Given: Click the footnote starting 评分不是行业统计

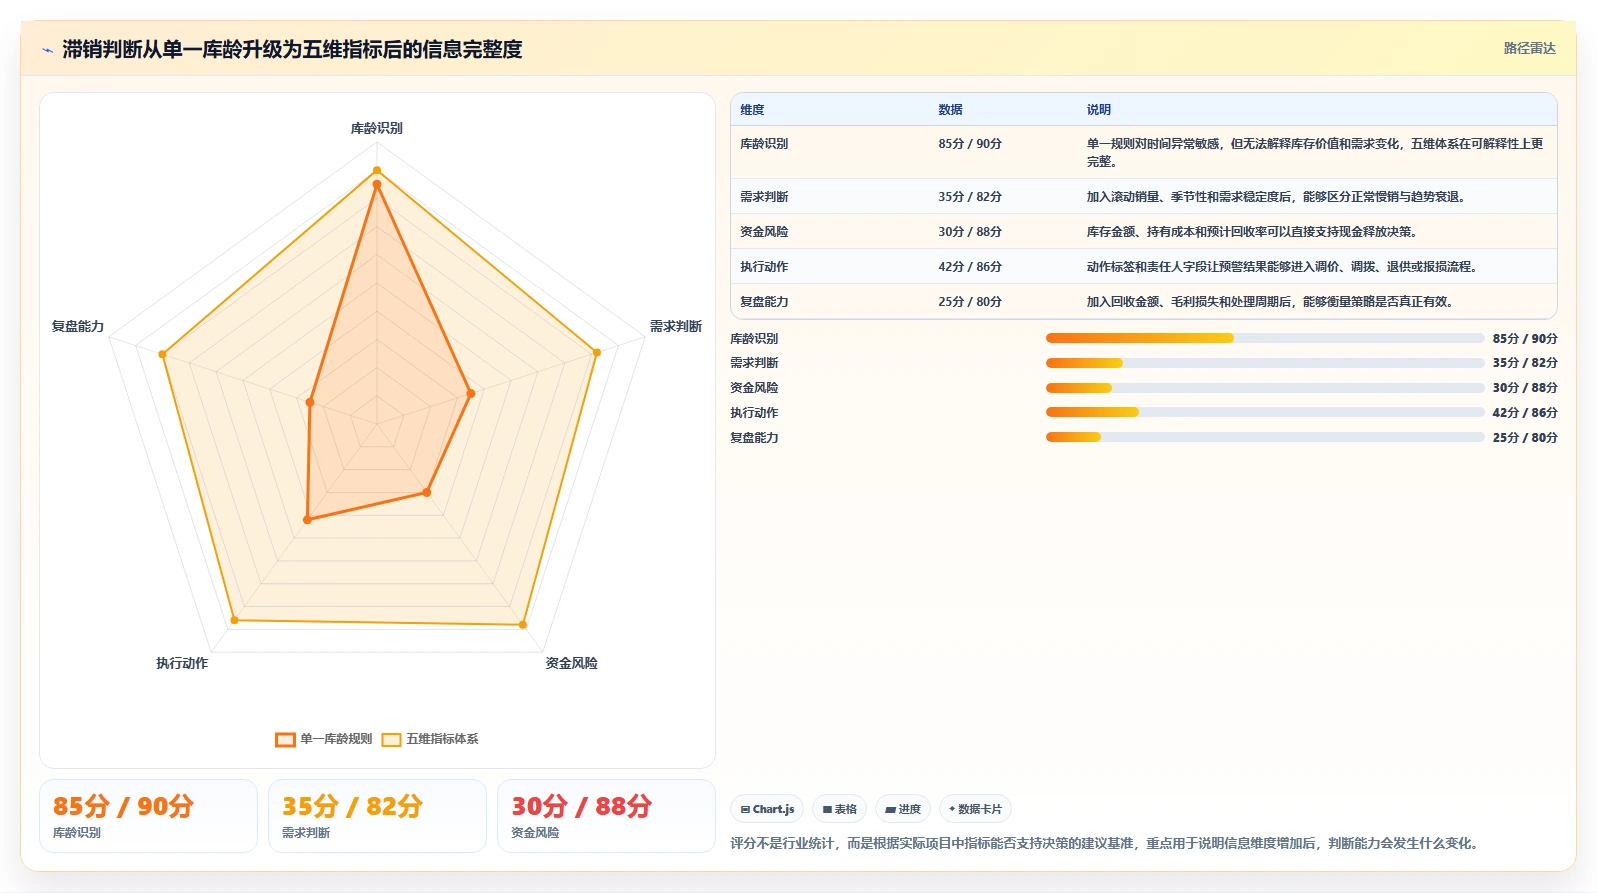Looking at the screenshot, I should 1104,843.
